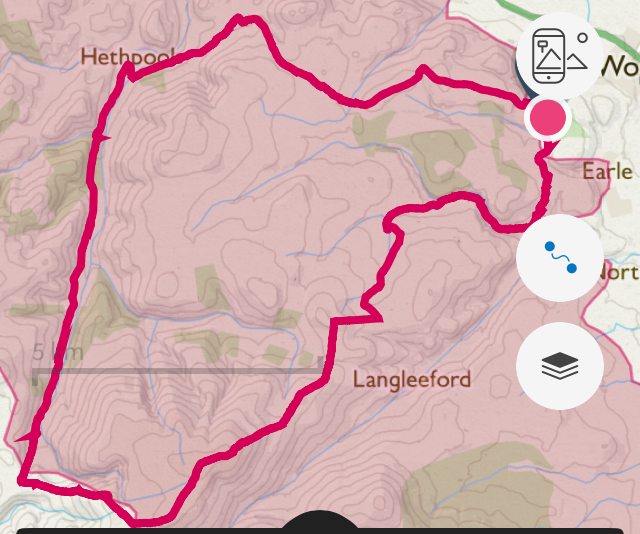Click the Earle place label
The height and width of the screenshot is (534, 640).
point(607,171)
